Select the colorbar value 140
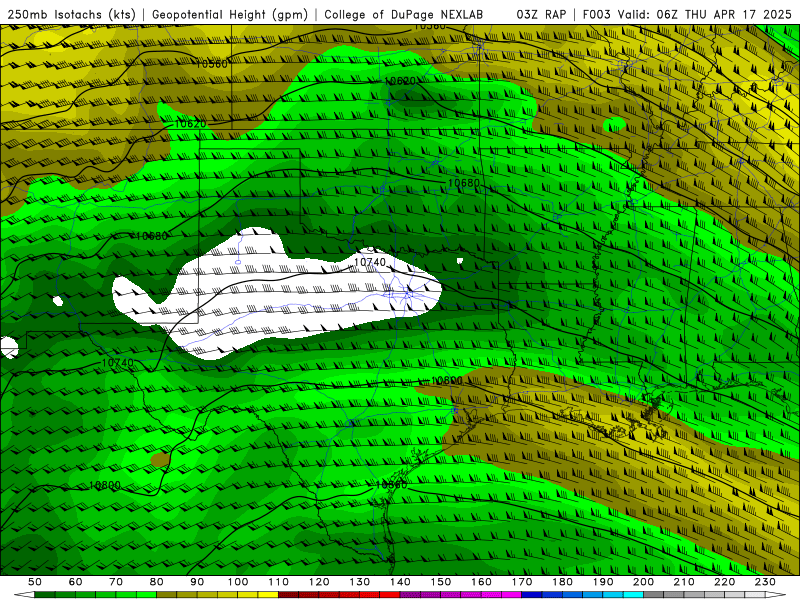 point(400,582)
